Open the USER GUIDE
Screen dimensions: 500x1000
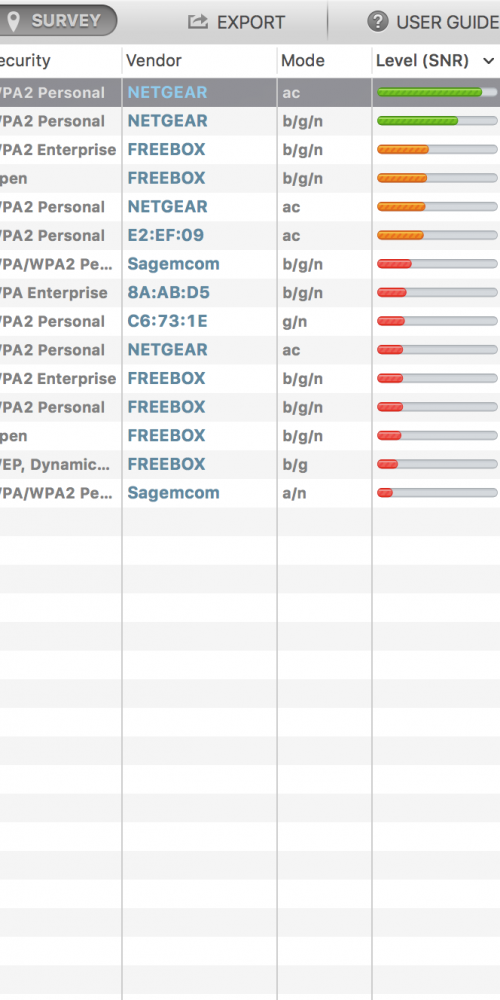coord(434,22)
